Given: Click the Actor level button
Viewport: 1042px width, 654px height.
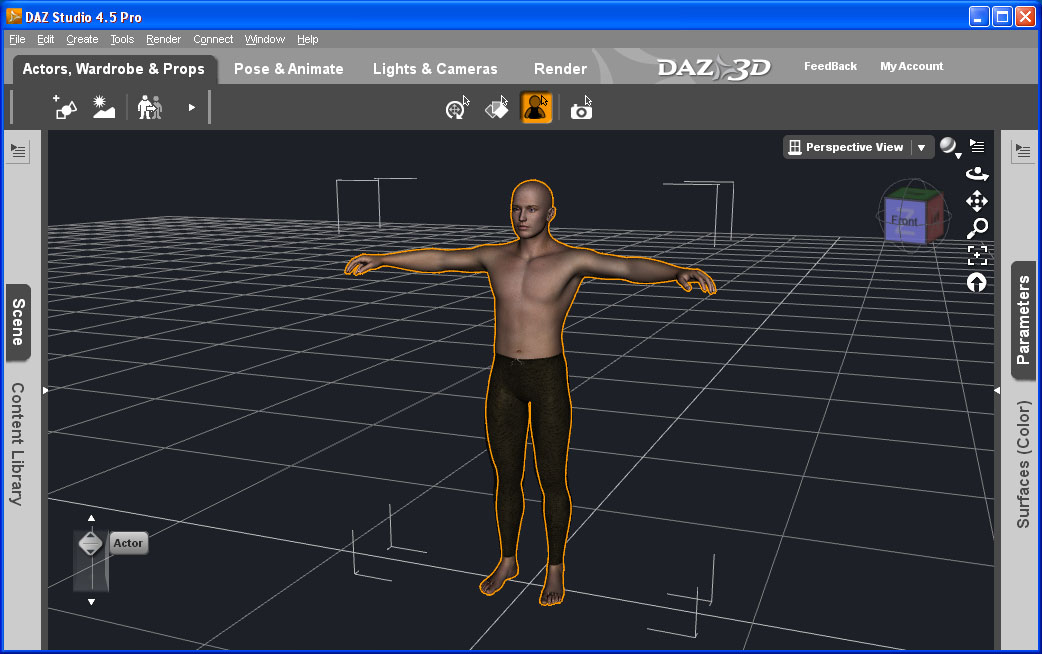Looking at the screenshot, I should [x=128, y=543].
